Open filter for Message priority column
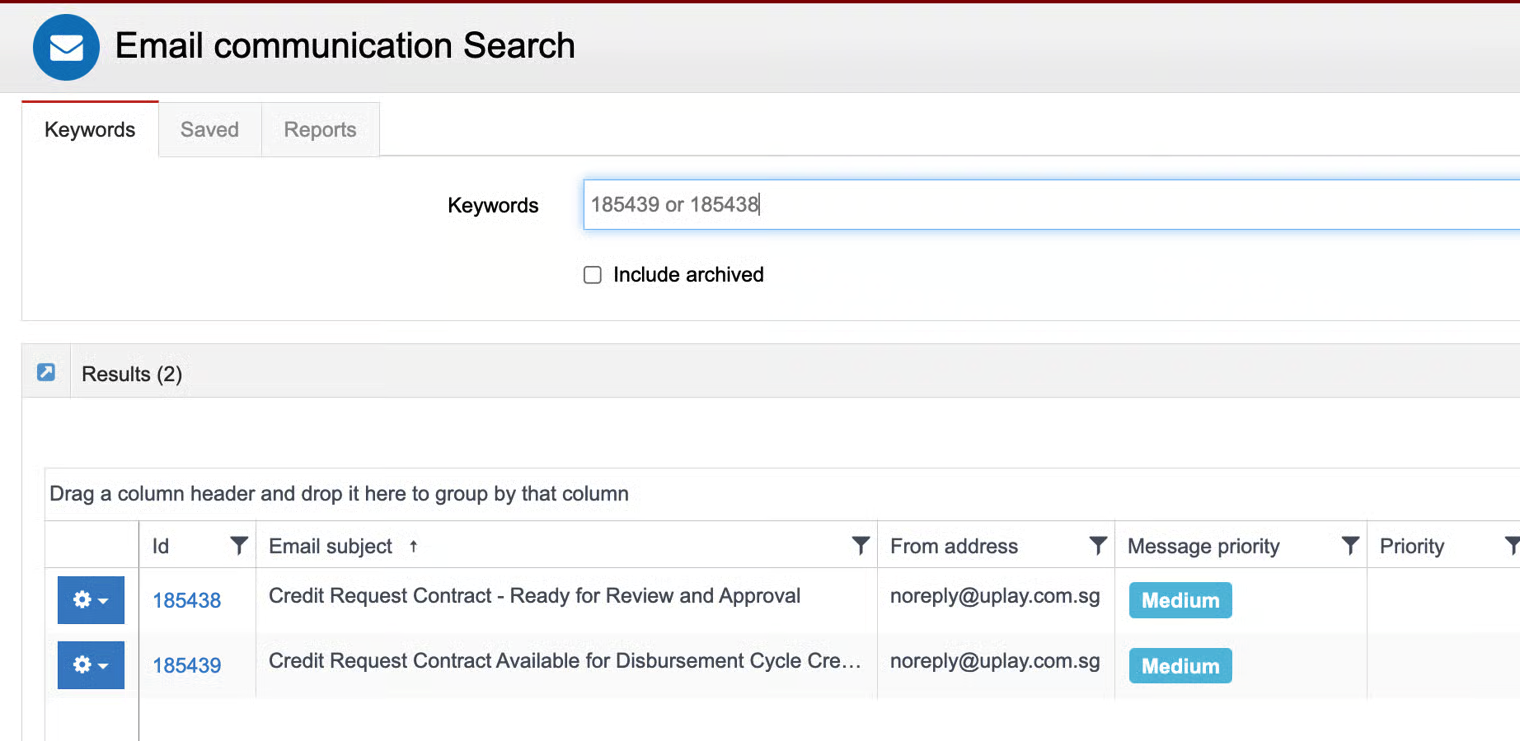The image size is (1520, 741). pyautogui.click(x=1350, y=546)
